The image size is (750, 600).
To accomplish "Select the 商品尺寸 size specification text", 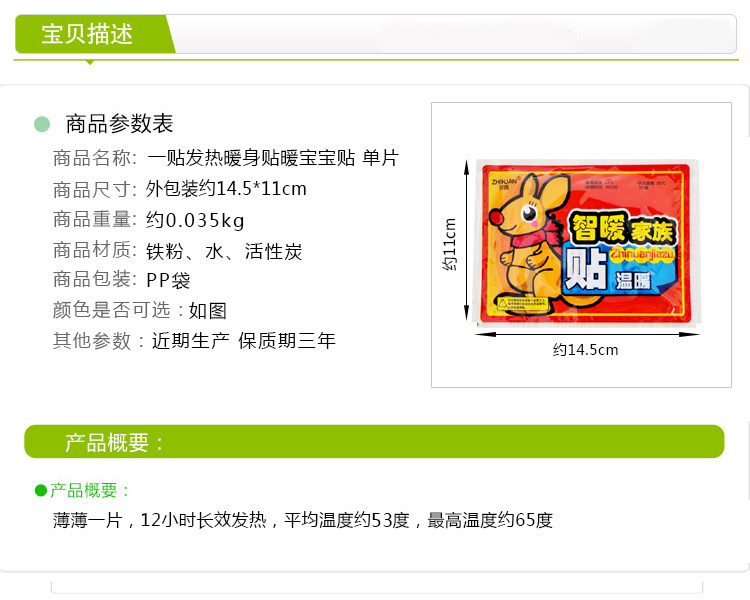I will (179, 189).
